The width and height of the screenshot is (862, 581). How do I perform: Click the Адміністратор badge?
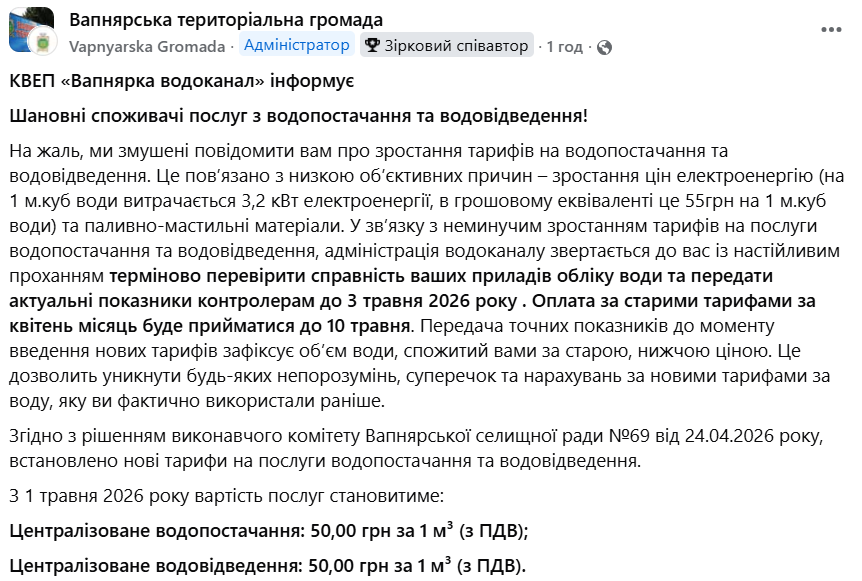297,45
